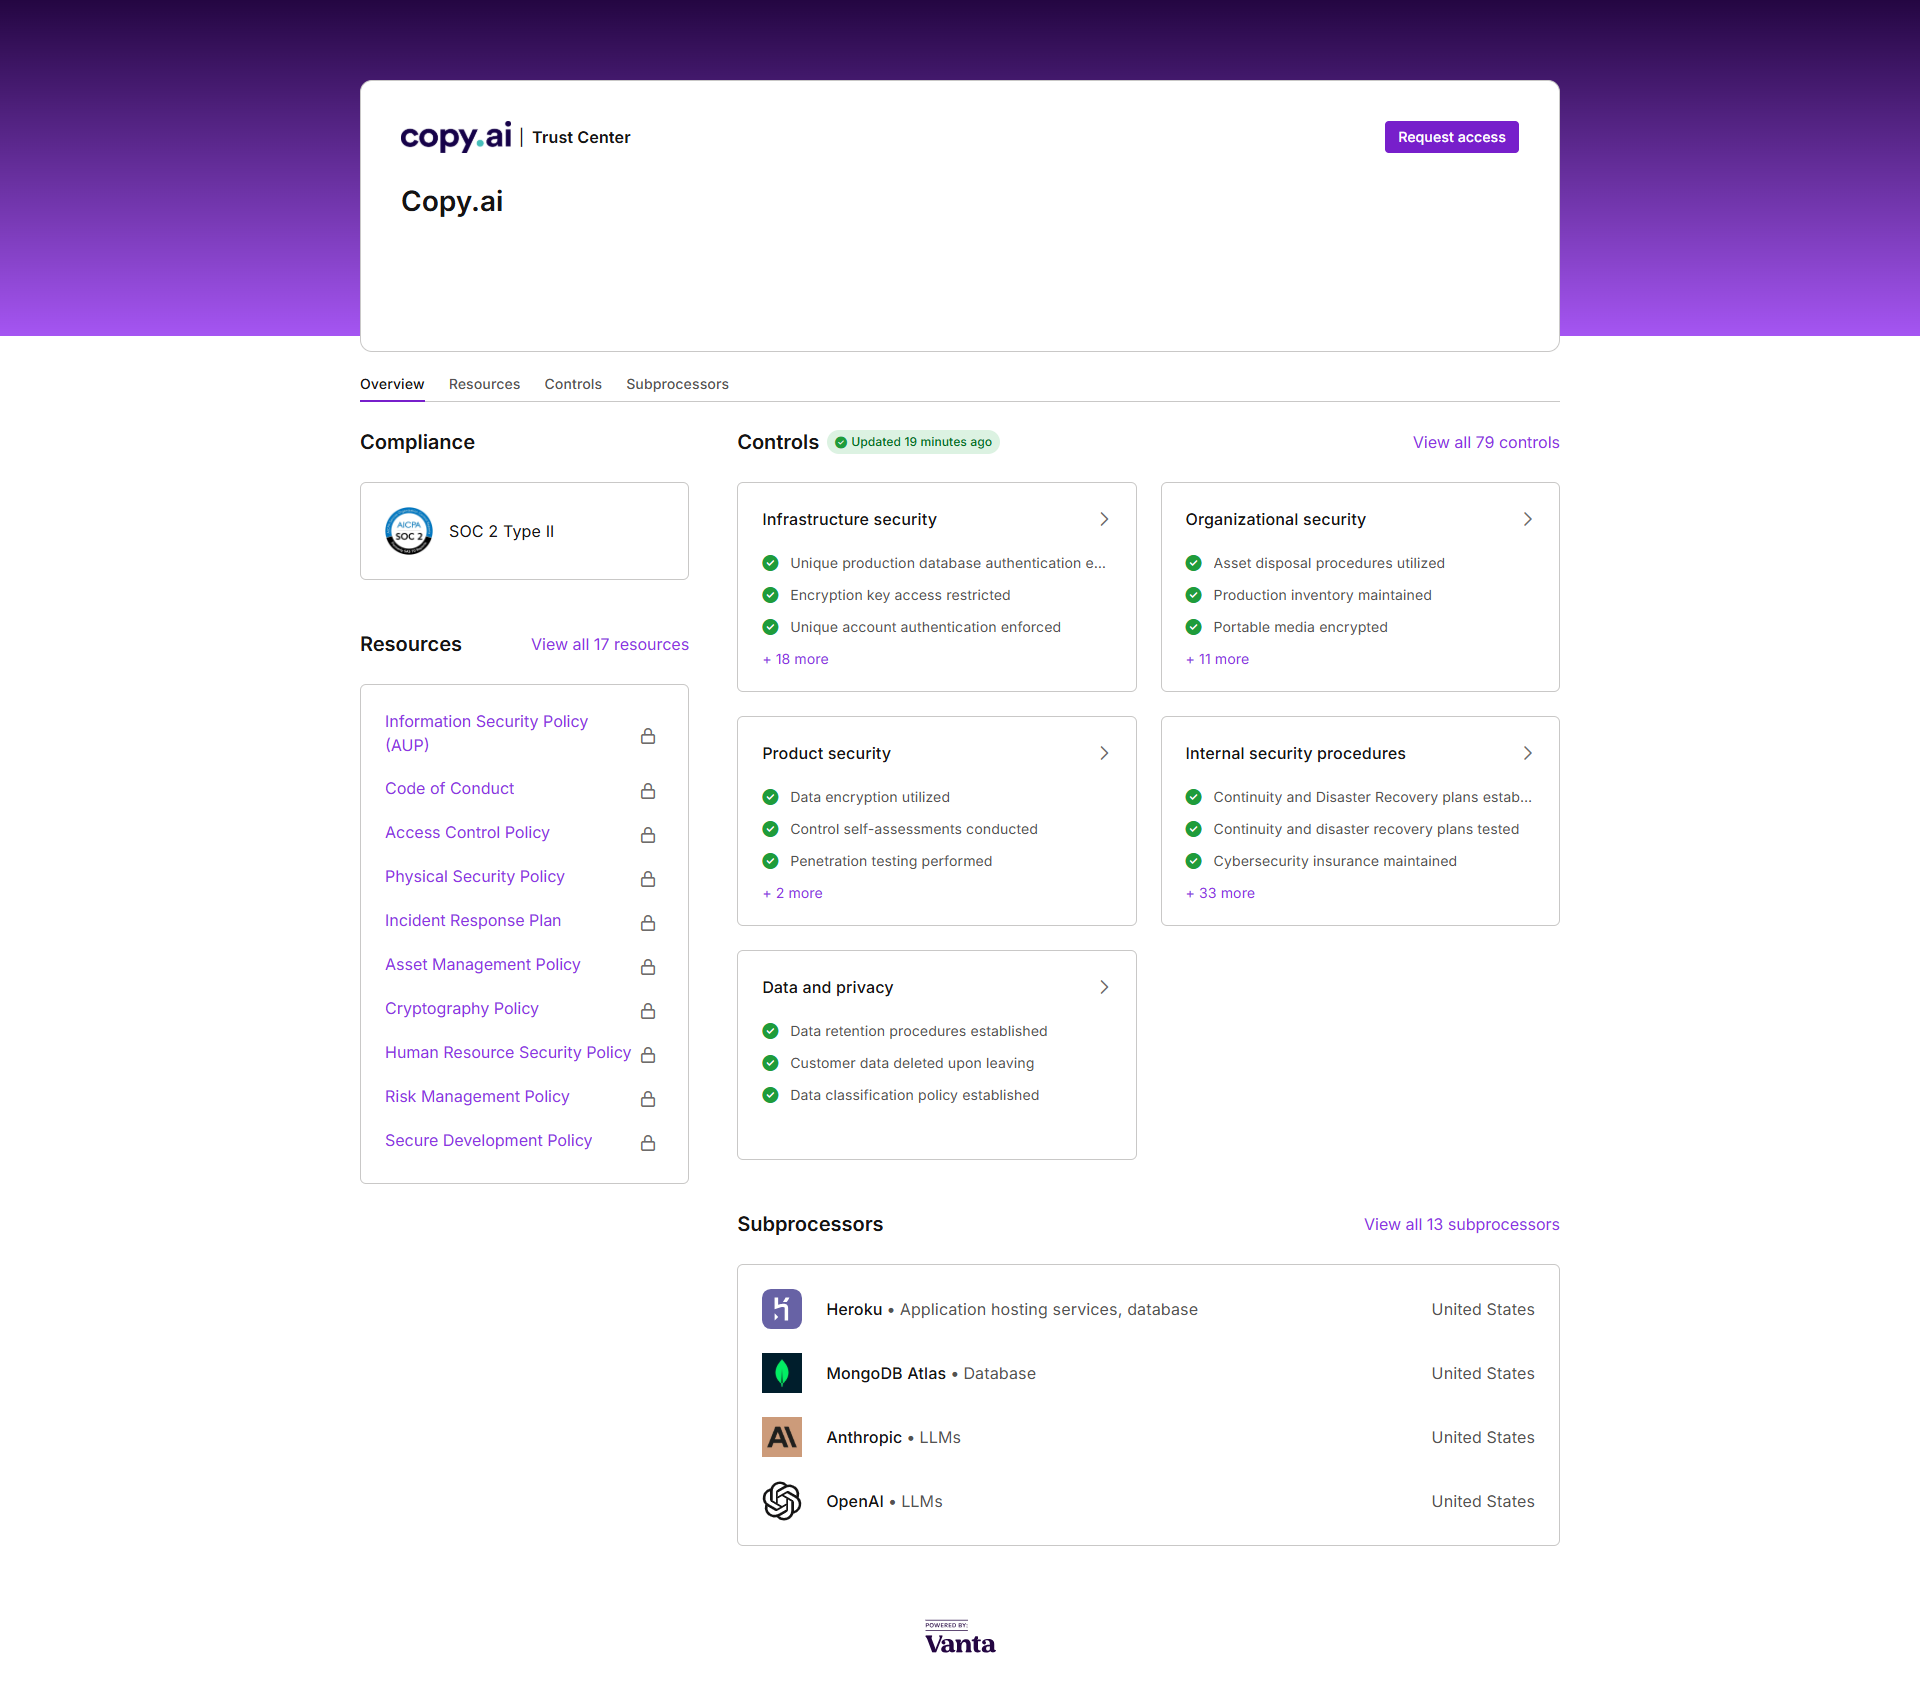Open Internal security procedures chevron arrow
Image resolution: width=1920 pixels, height=1694 pixels.
[1527, 753]
